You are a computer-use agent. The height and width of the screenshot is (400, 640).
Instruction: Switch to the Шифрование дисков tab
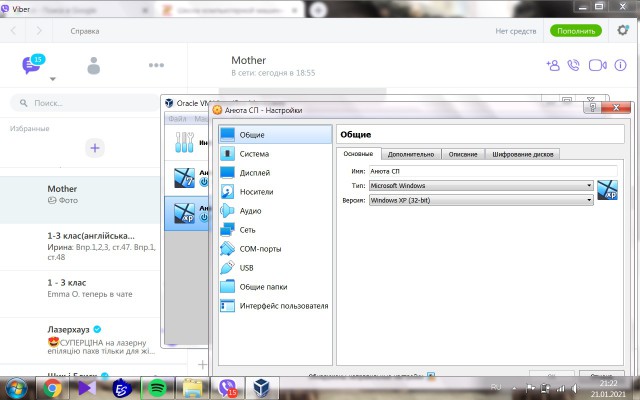pyautogui.click(x=522, y=154)
